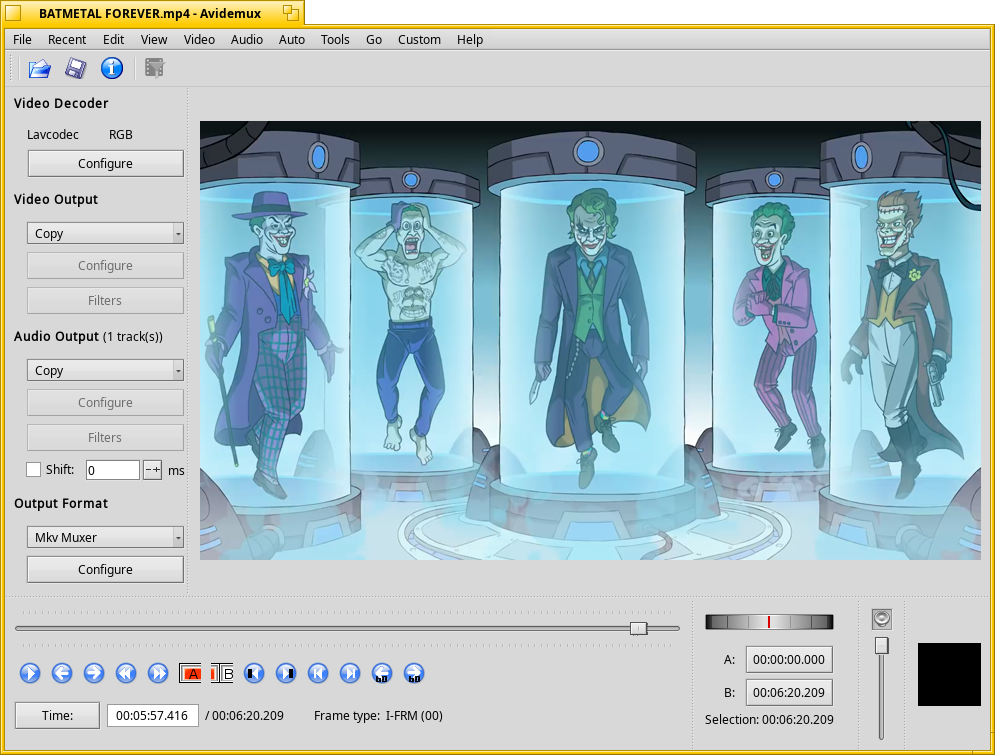Click the Time: button

coord(57,716)
